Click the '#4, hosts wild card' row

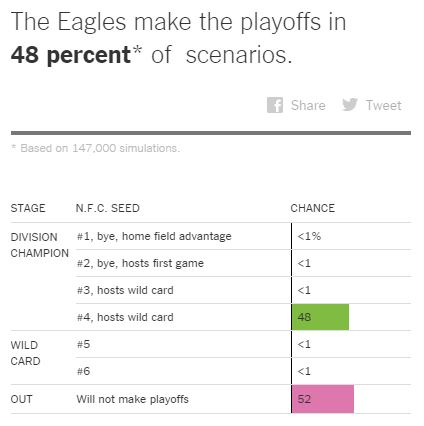[243, 317]
